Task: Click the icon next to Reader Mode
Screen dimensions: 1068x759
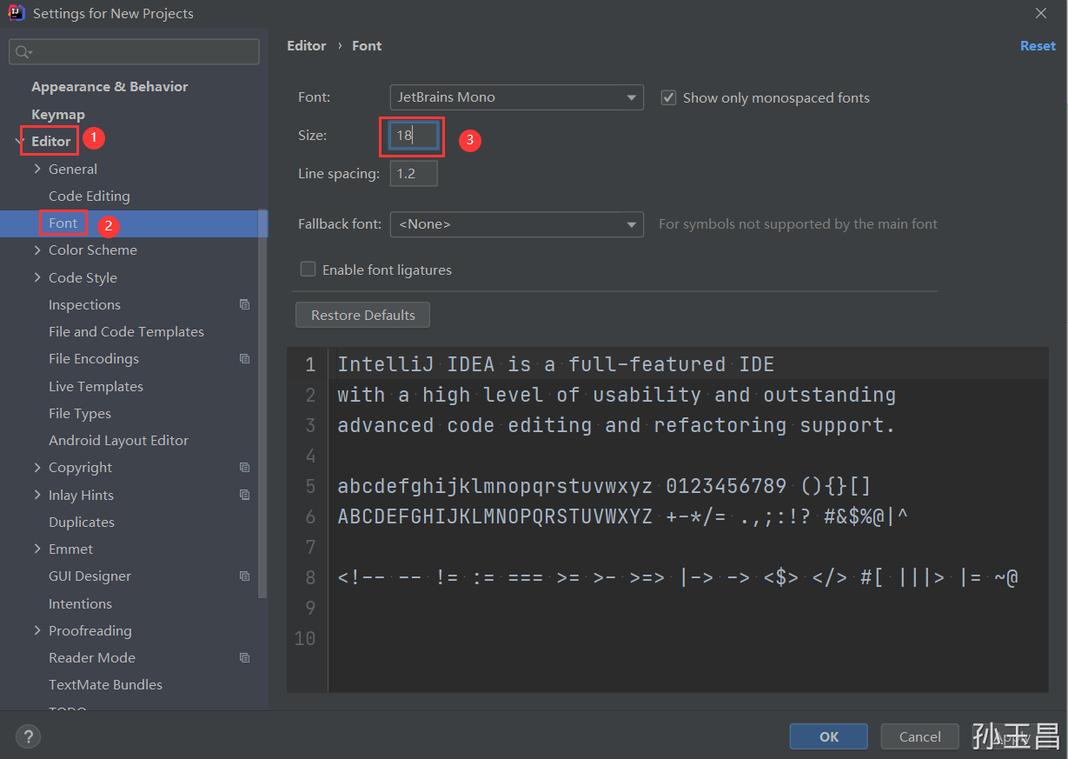Action: tap(244, 657)
